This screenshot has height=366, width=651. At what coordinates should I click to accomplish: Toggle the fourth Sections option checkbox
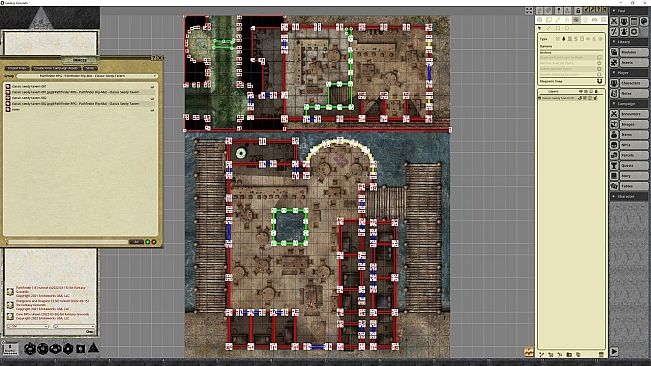coord(599,75)
